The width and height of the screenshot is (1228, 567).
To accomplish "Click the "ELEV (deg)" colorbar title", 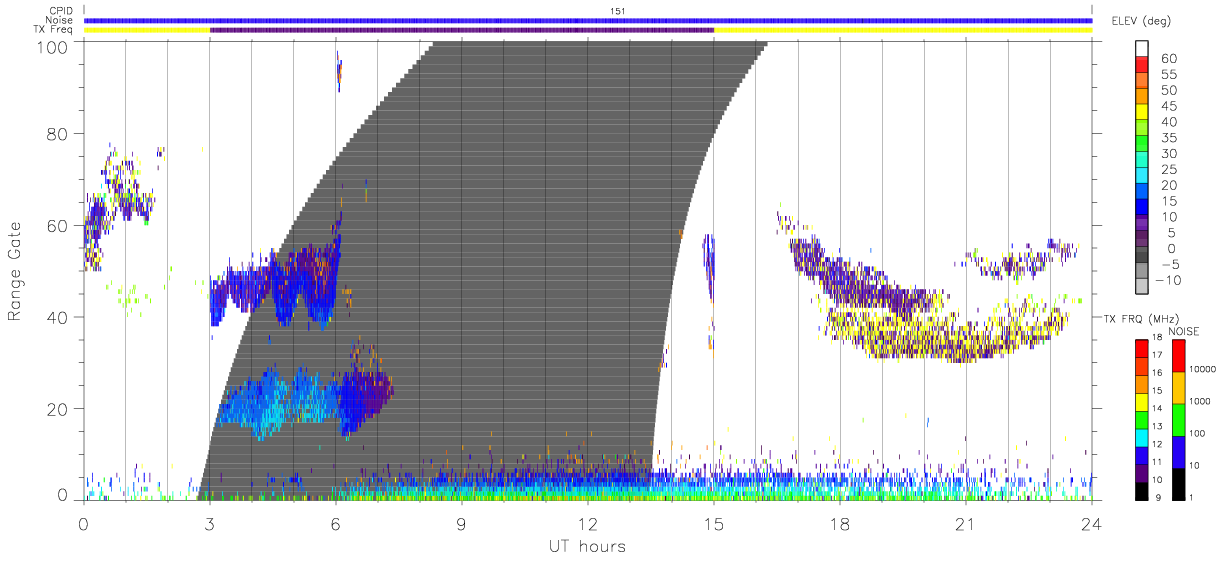I will 1141,21.
